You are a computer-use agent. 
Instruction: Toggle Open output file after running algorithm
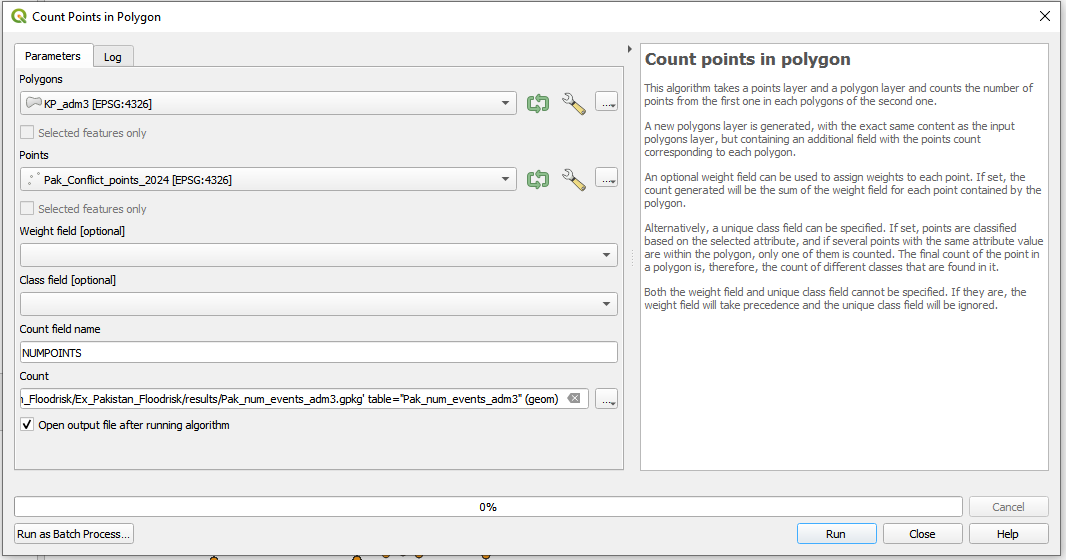[x=28, y=425]
